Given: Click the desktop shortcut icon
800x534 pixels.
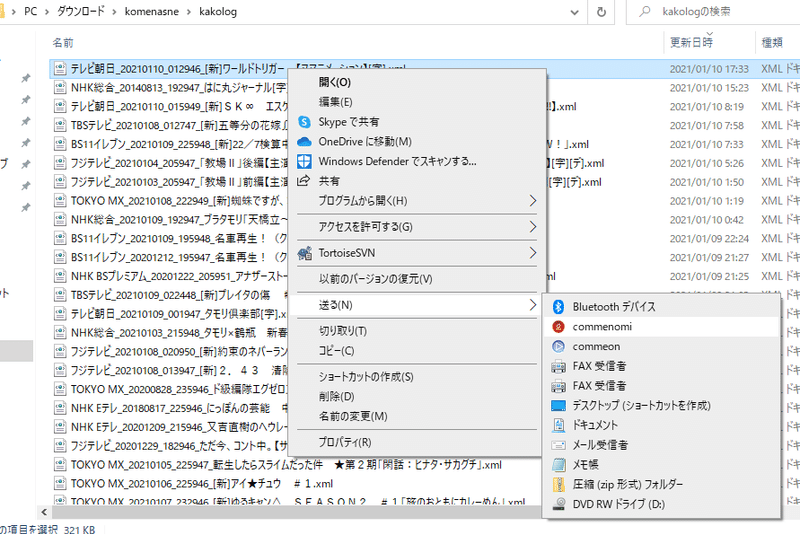Looking at the screenshot, I should 559,405.
